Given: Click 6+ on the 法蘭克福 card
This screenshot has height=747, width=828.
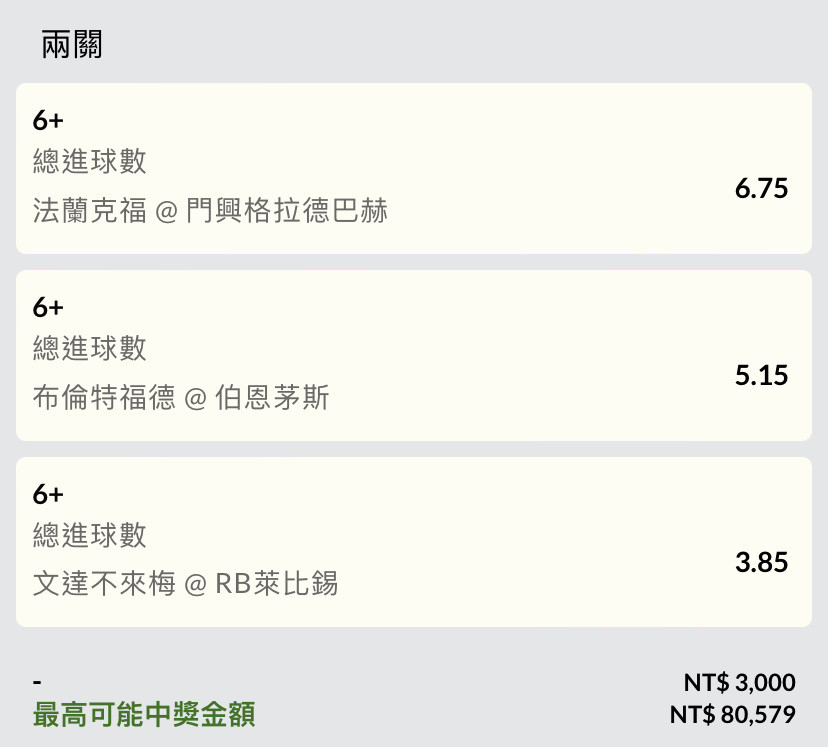Looking at the screenshot, I should (x=48, y=120).
